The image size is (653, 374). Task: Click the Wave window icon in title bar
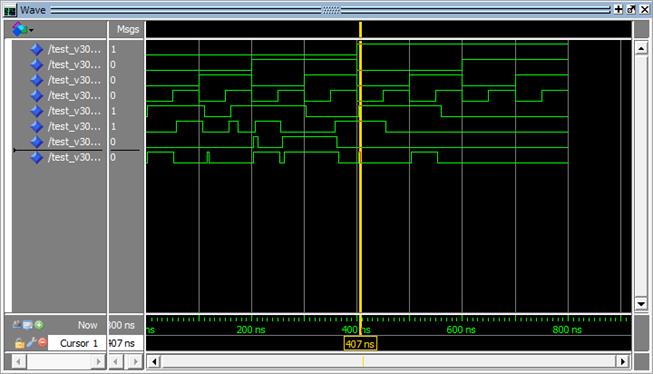tap(10, 10)
